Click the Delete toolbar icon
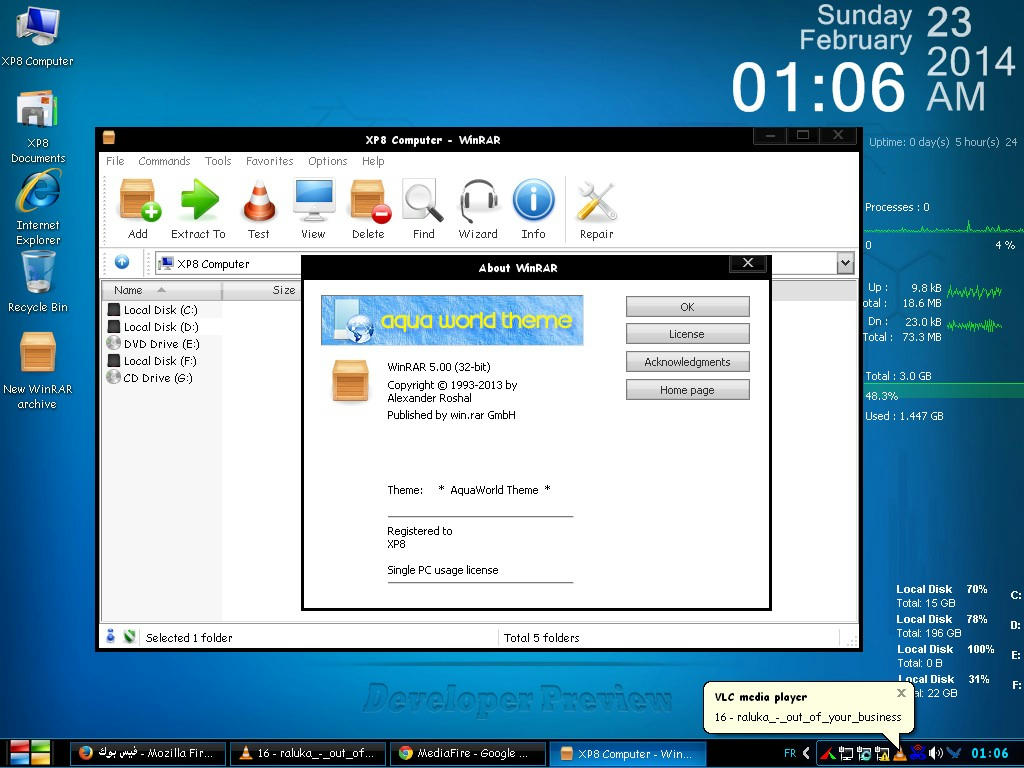The height and width of the screenshot is (768, 1024). pyautogui.click(x=369, y=209)
